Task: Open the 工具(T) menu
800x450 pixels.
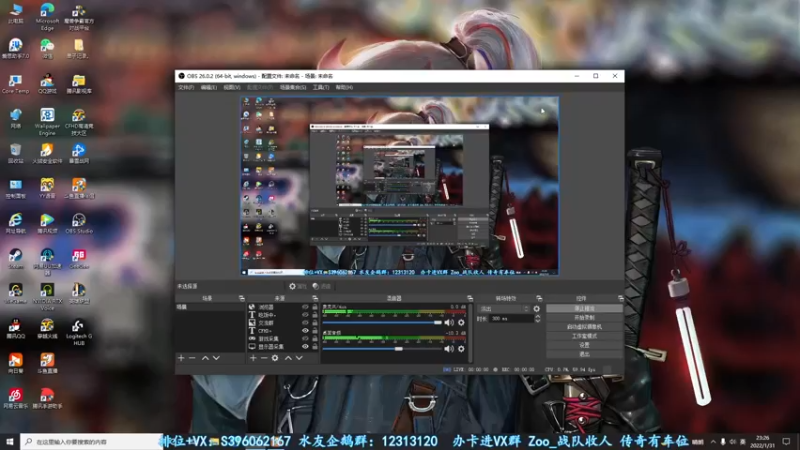Action: coord(320,88)
